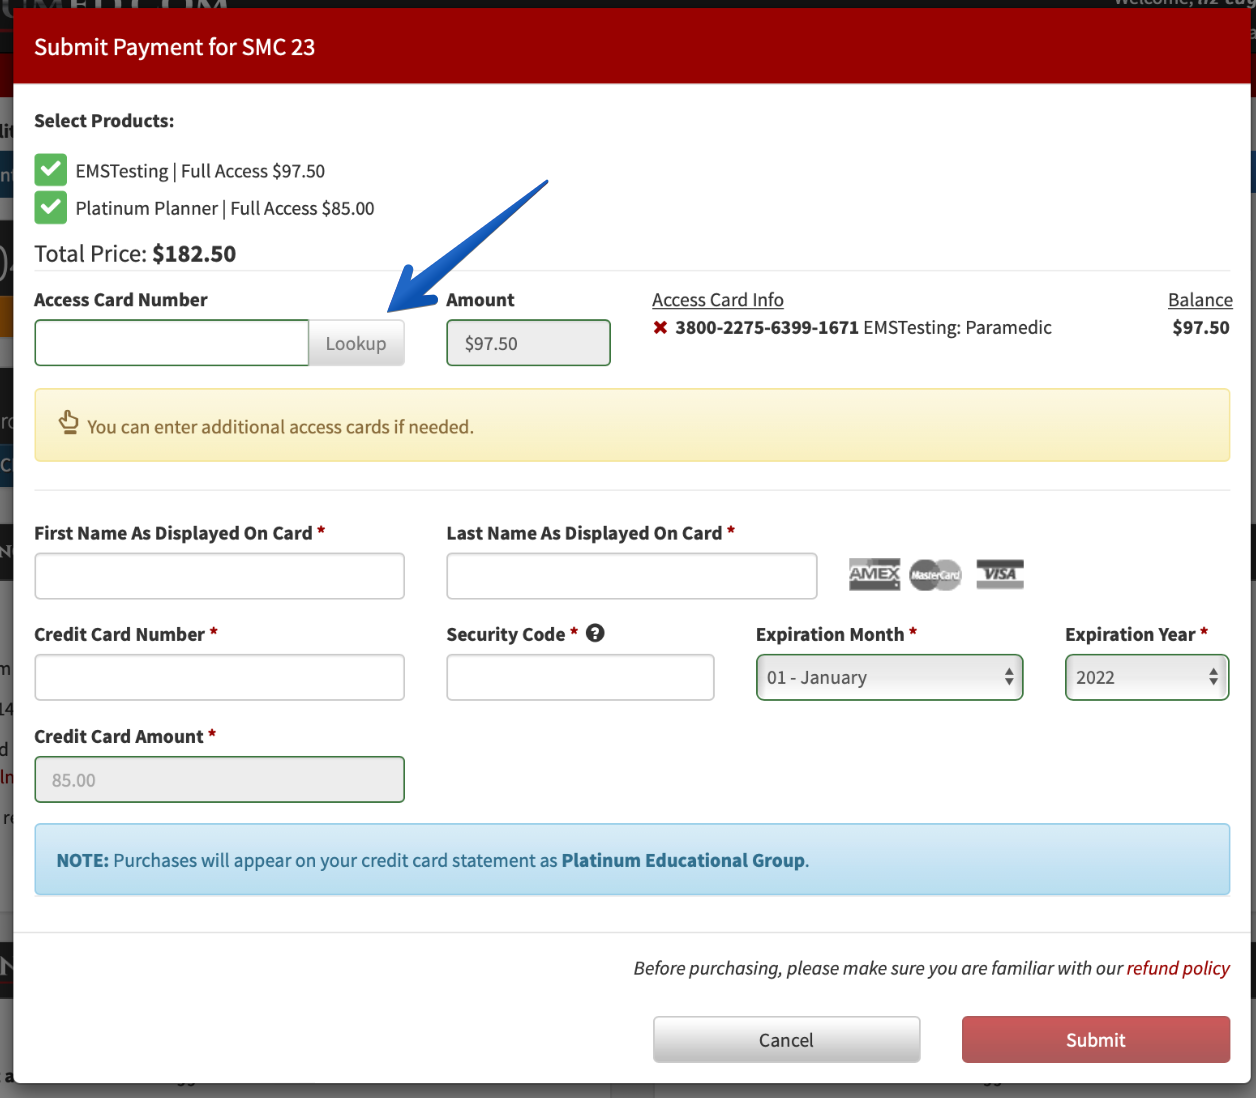The width and height of the screenshot is (1256, 1098).
Task: Focus the First Name As Displayed On Card field
Action: [x=219, y=576]
